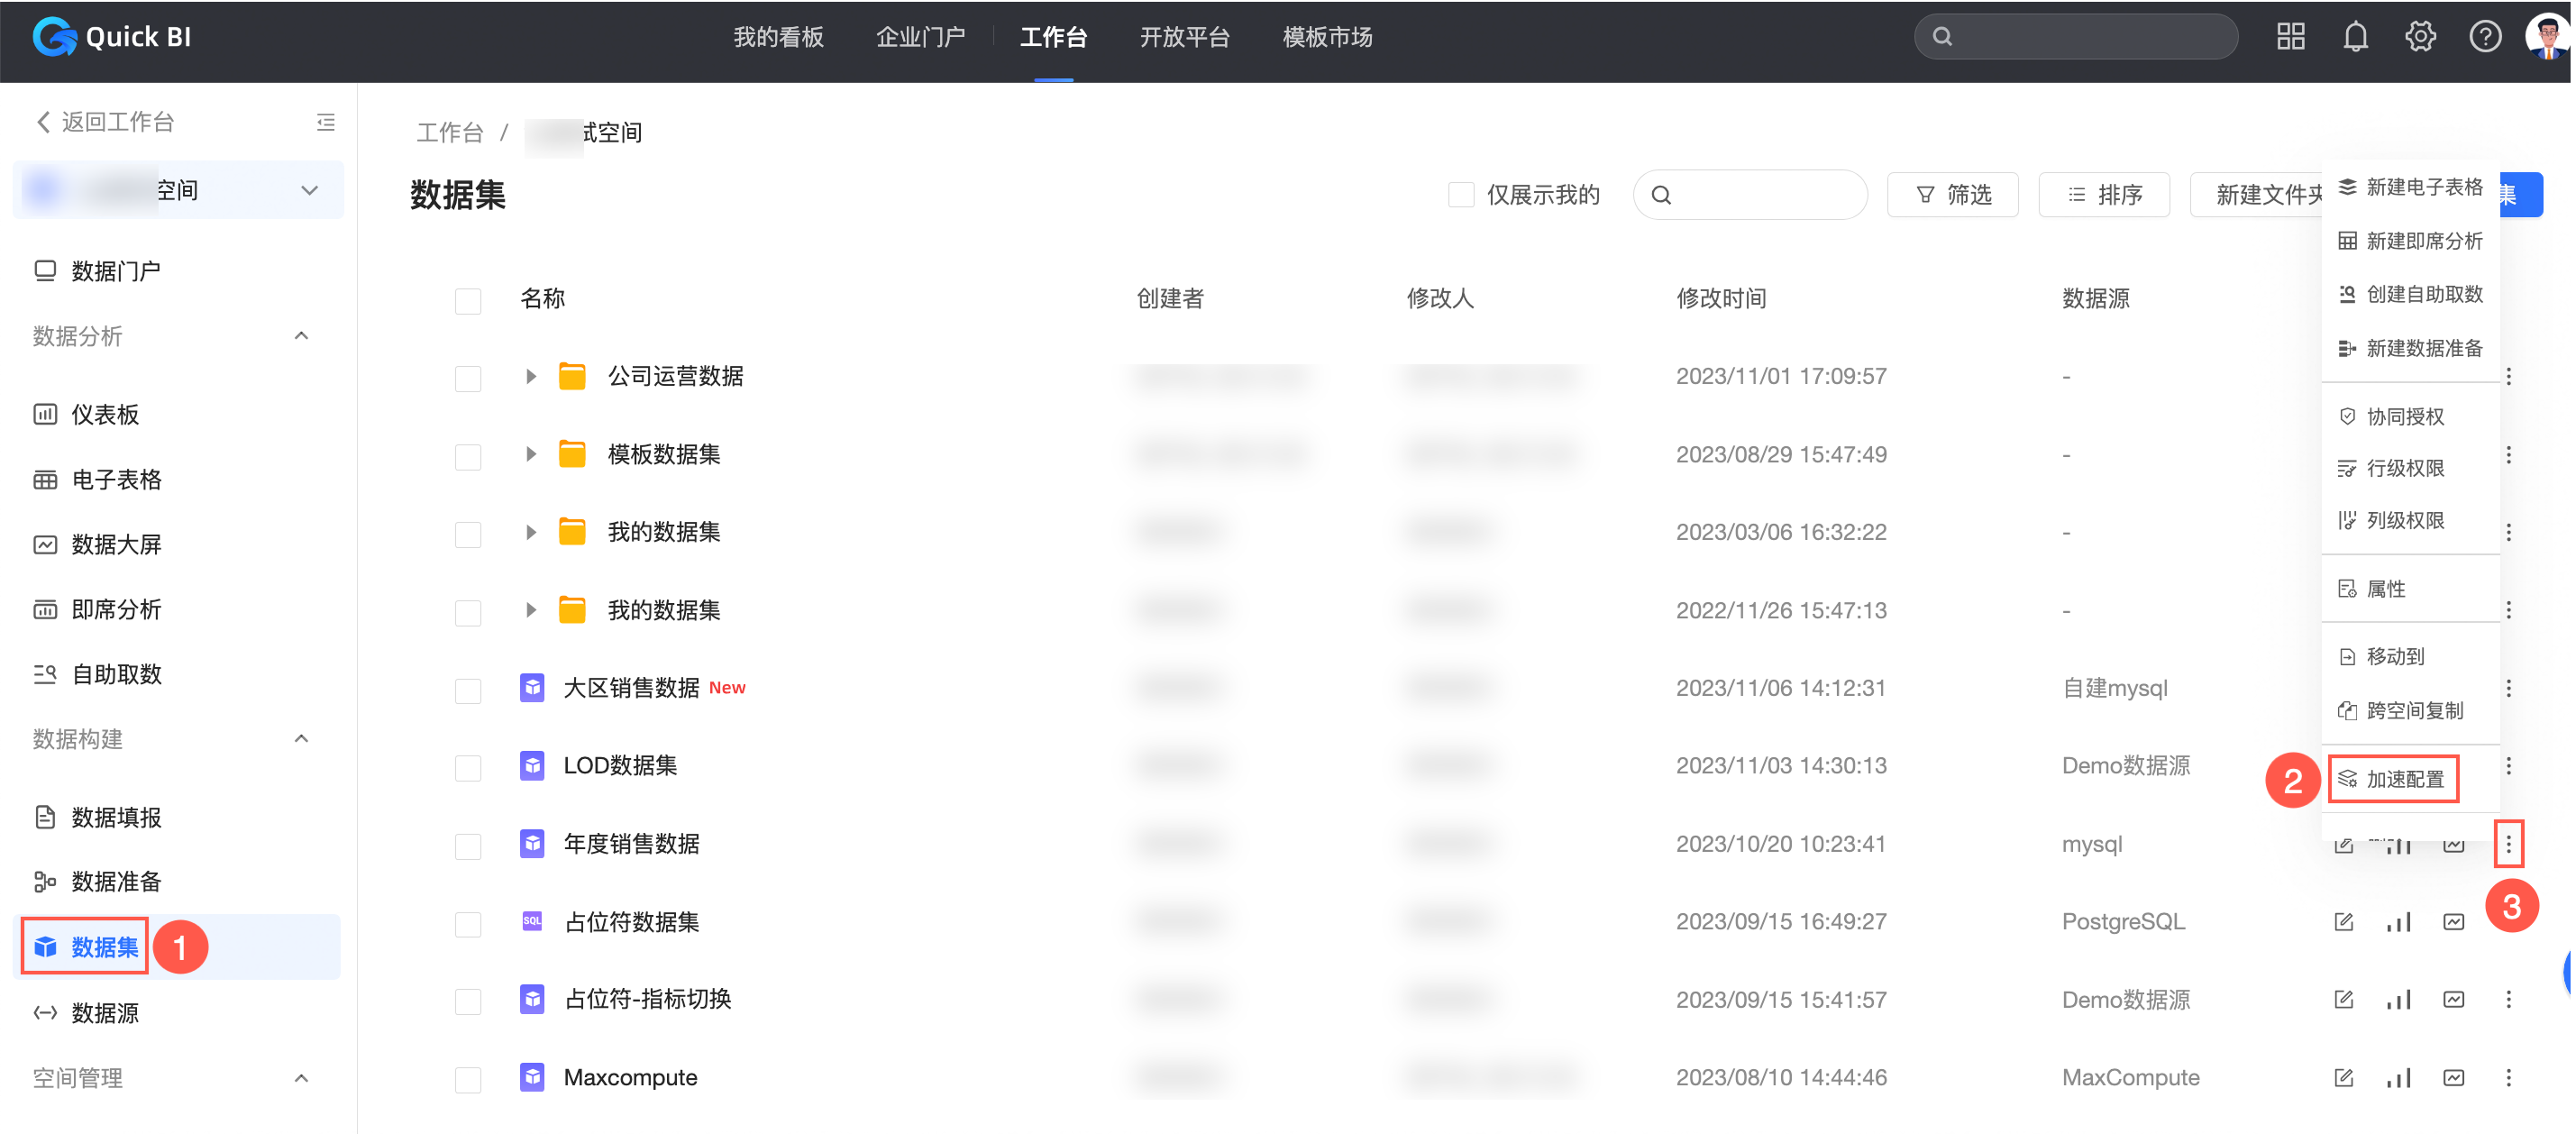Click chart icon for Maxcompute row

(2398, 1078)
